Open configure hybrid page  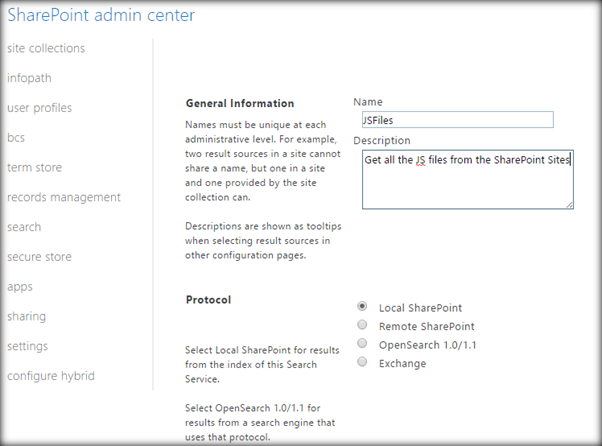(x=50, y=376)
